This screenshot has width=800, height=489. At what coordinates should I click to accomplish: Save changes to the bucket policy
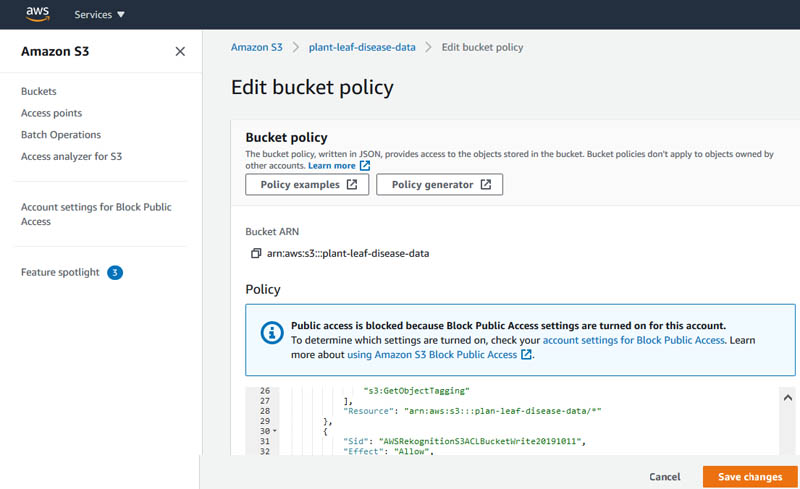tap(750, 477)
